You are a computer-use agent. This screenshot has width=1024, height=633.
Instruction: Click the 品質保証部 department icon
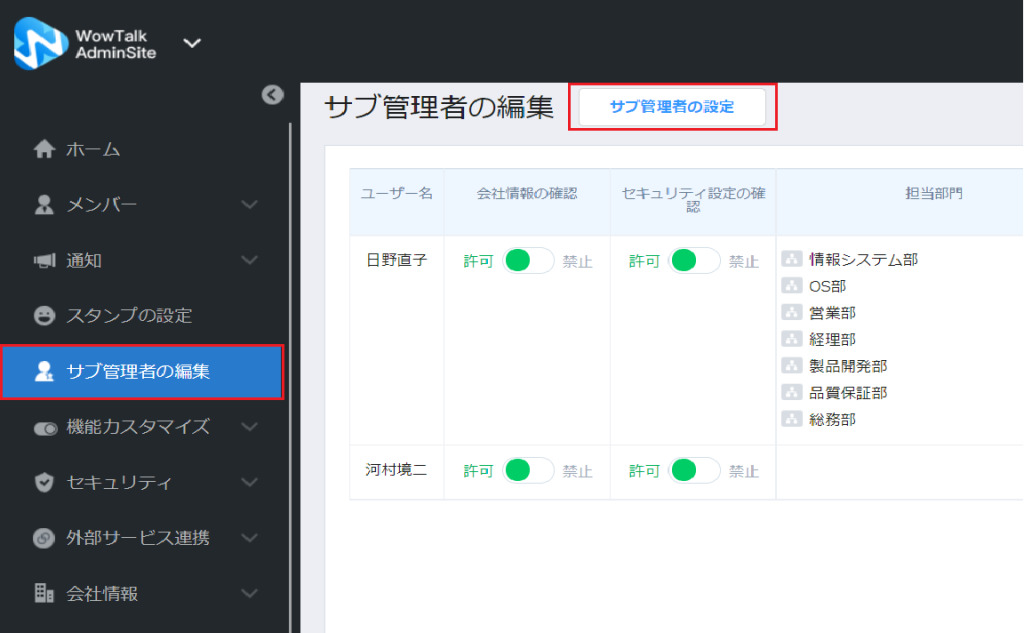coord(792,393)
